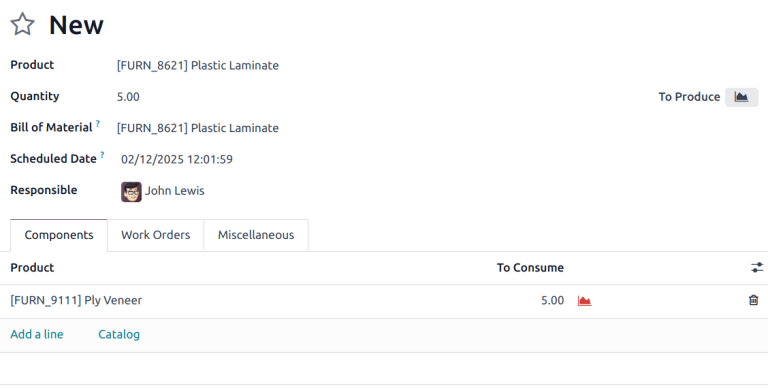Add a line to components
This screenshot has height=388, width=768.
(37, 335)
